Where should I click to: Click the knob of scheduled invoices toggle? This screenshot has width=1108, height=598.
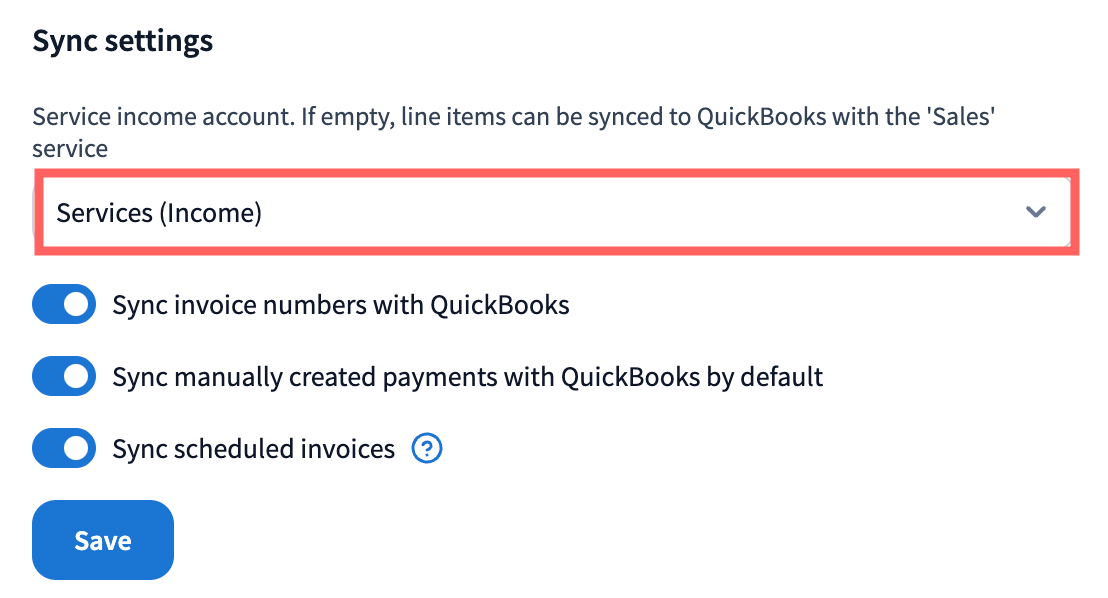tap(77, 449)
